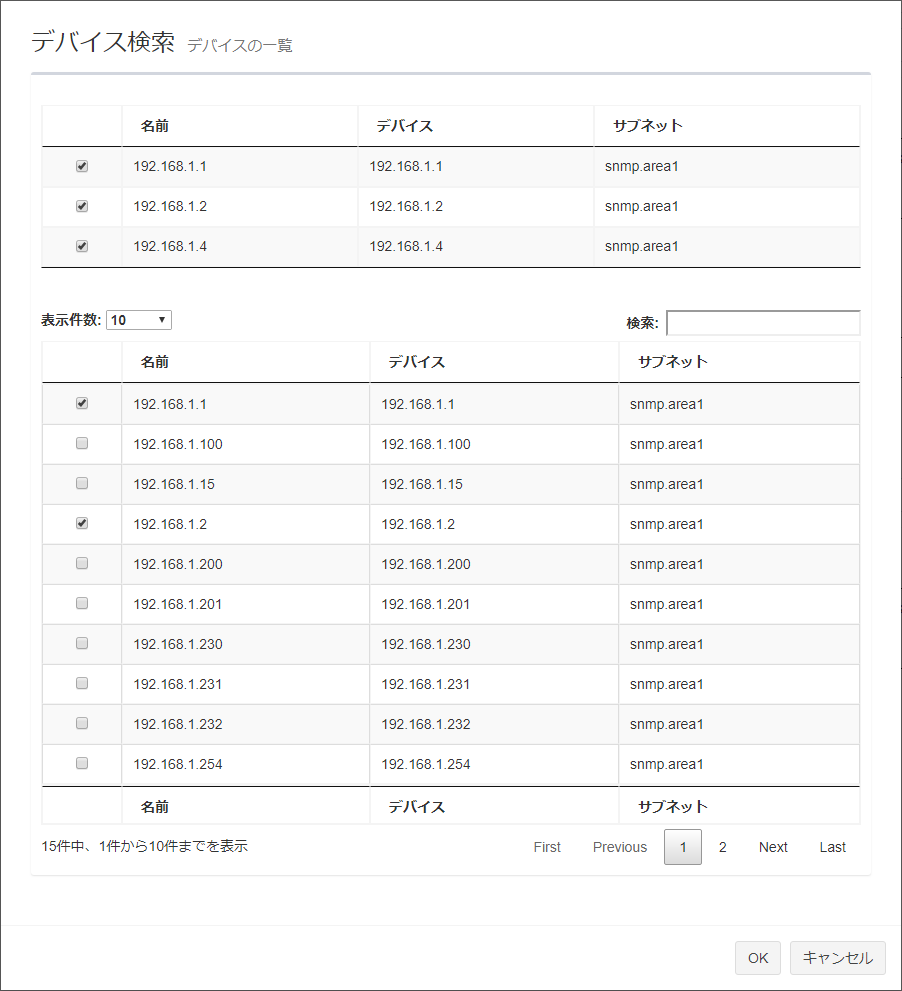Click the Next pagination link

pos(773,847)
